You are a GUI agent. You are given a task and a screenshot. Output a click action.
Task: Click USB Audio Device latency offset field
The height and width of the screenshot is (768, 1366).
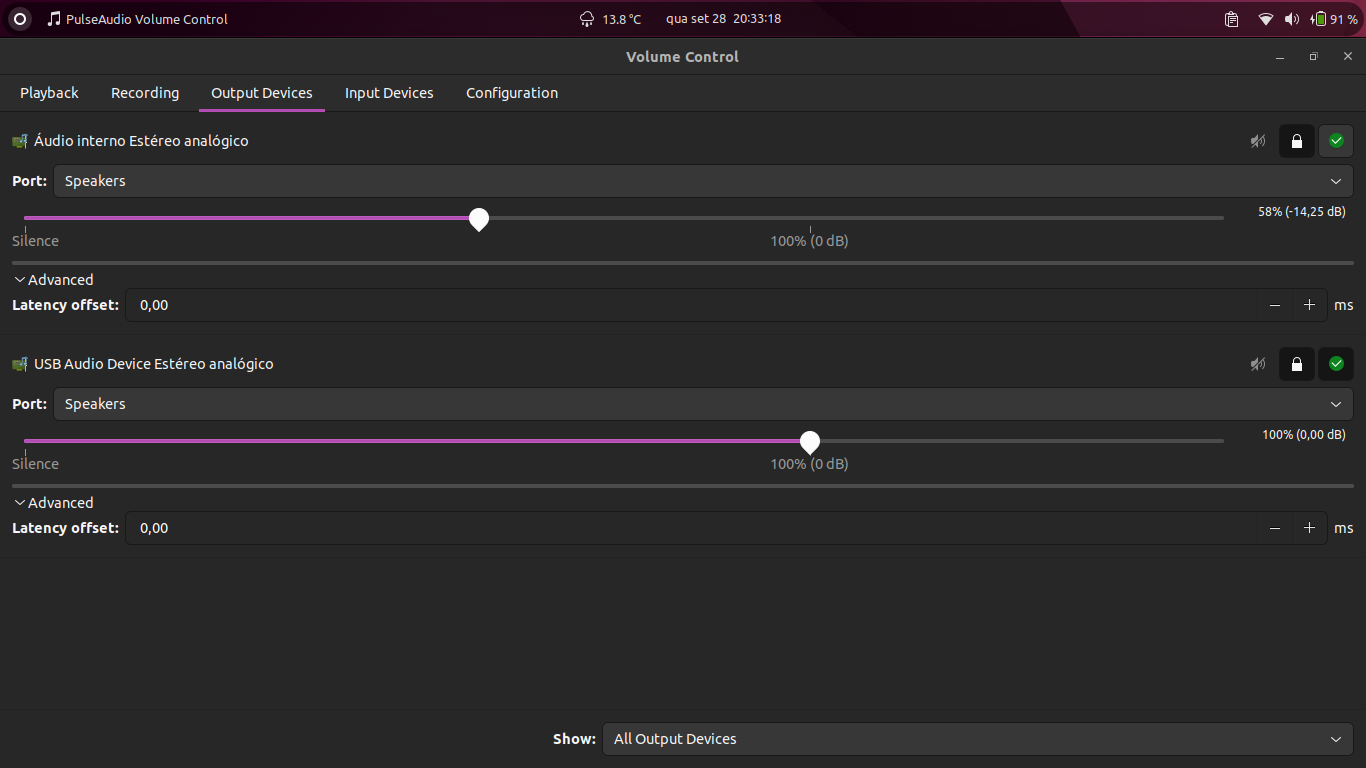(691, 528)
